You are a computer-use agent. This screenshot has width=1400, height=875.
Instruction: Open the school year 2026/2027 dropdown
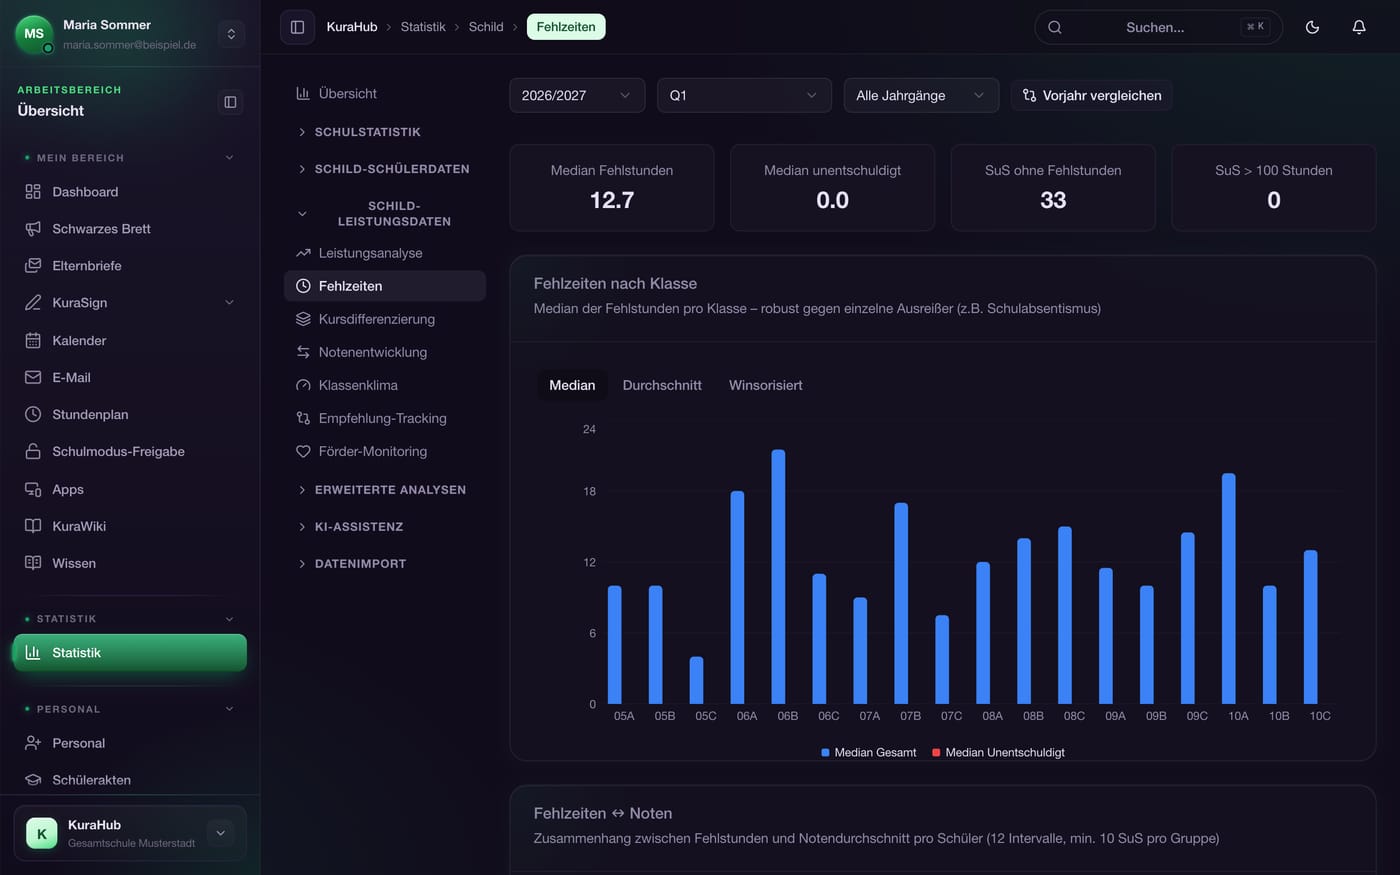click(577, 95)
